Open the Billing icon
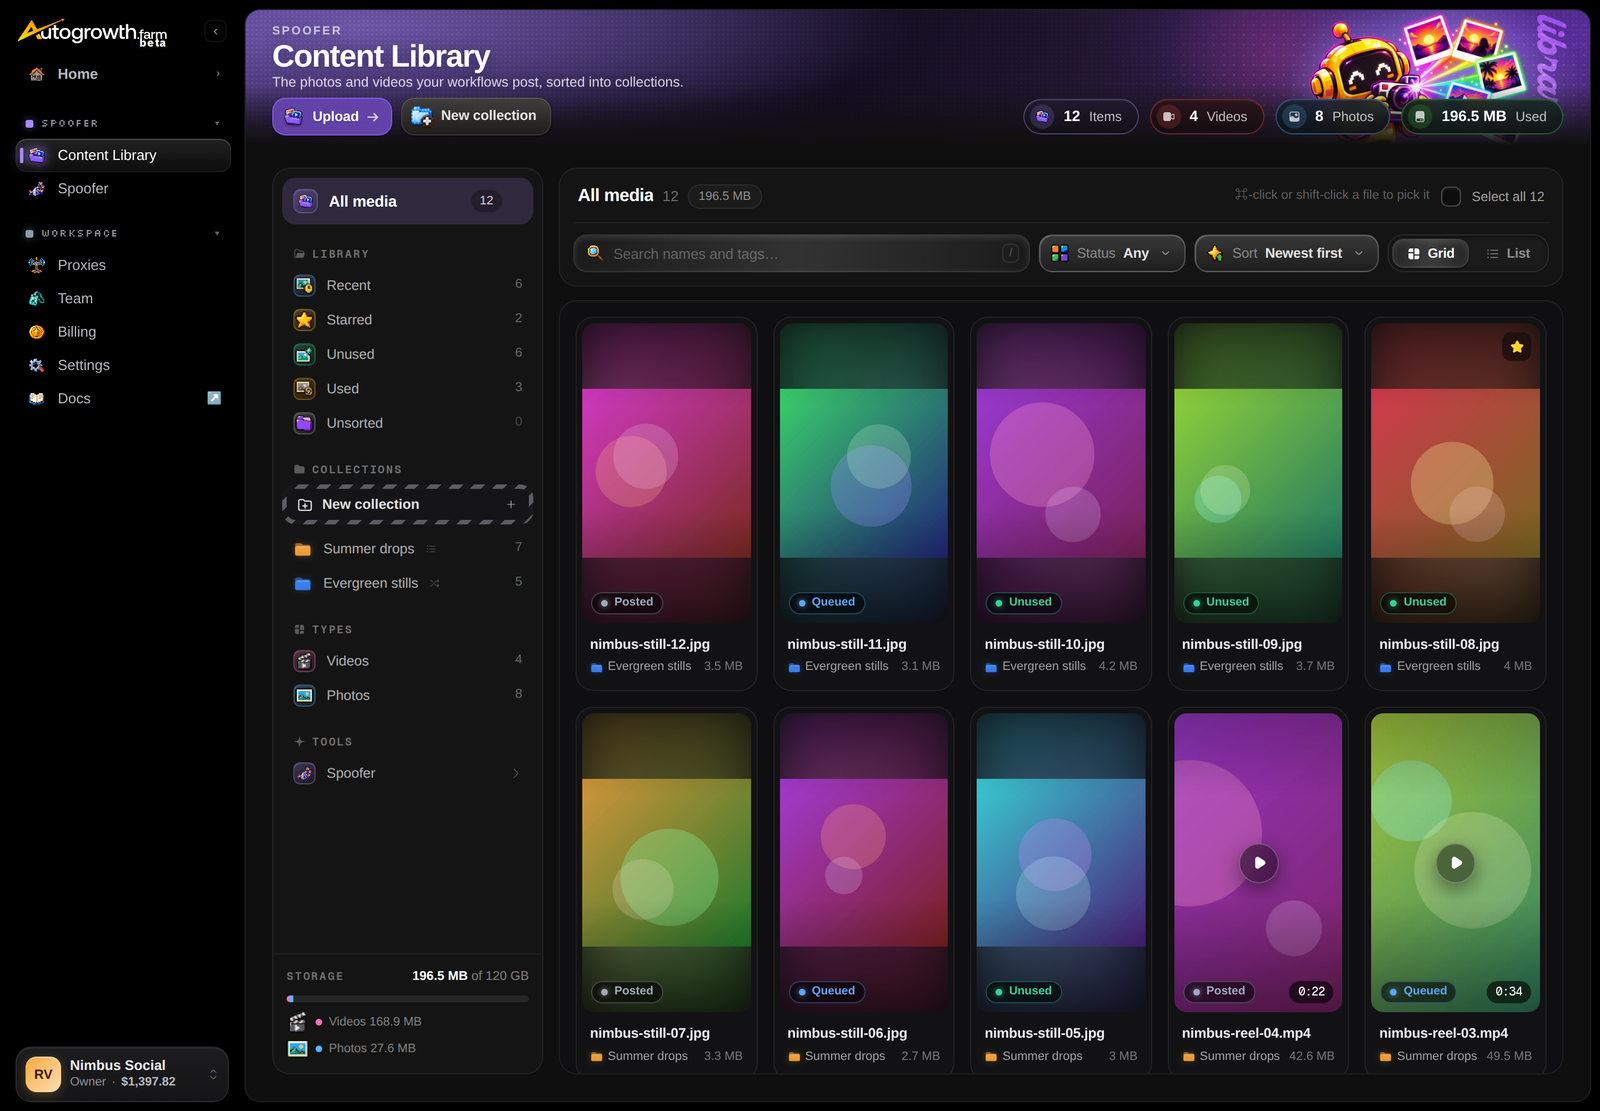The image size is (1600, 1111). tap(37, 332)
